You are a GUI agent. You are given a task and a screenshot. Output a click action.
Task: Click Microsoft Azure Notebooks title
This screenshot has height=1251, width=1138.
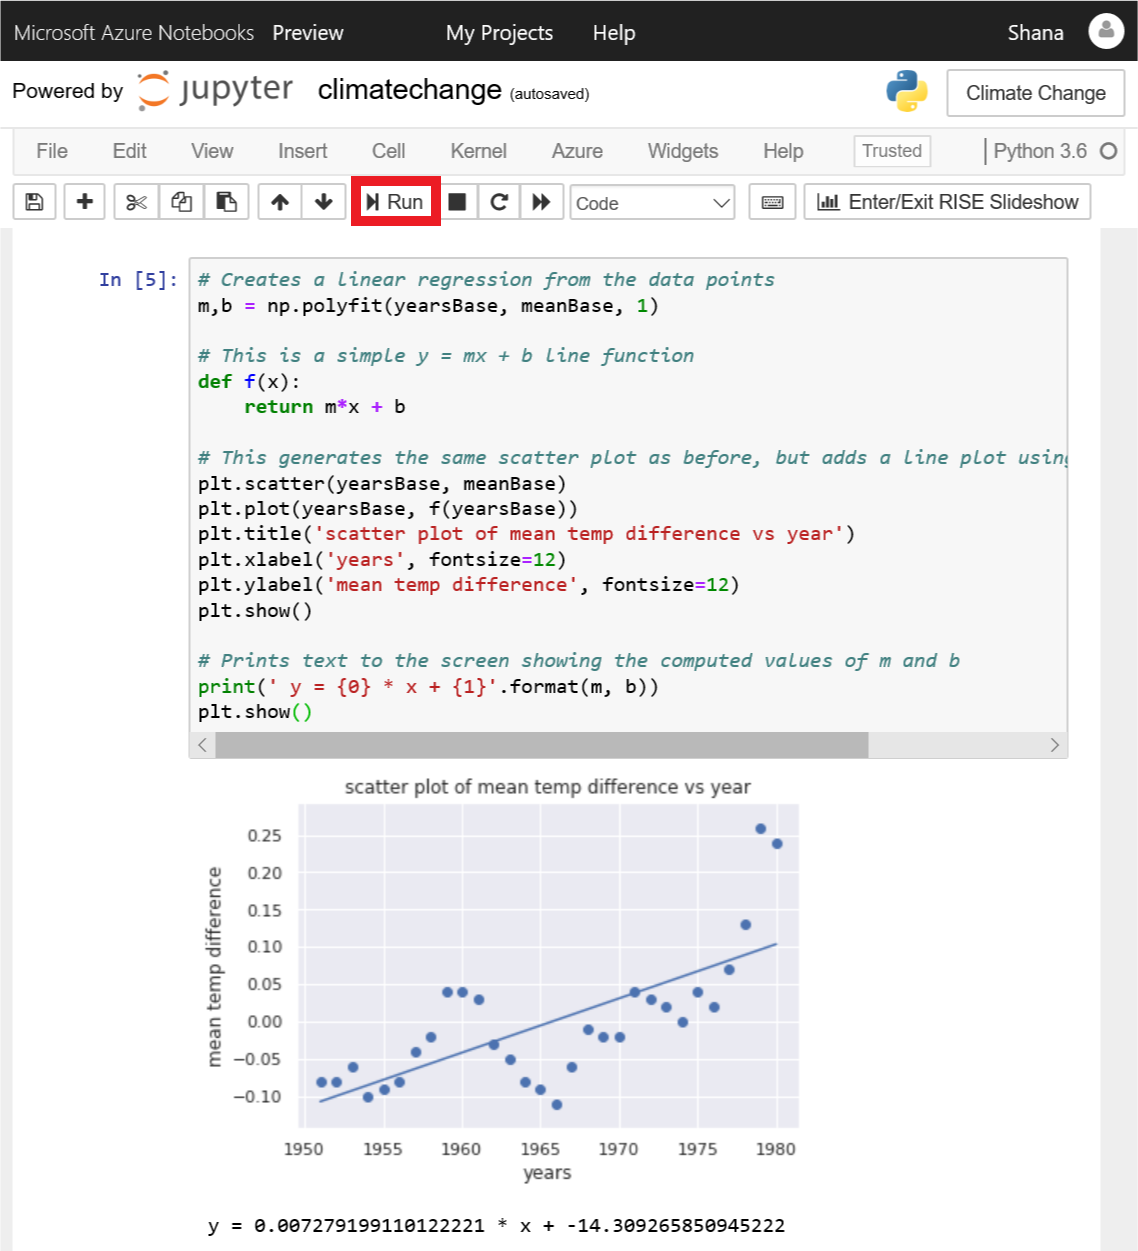point(134,33)
